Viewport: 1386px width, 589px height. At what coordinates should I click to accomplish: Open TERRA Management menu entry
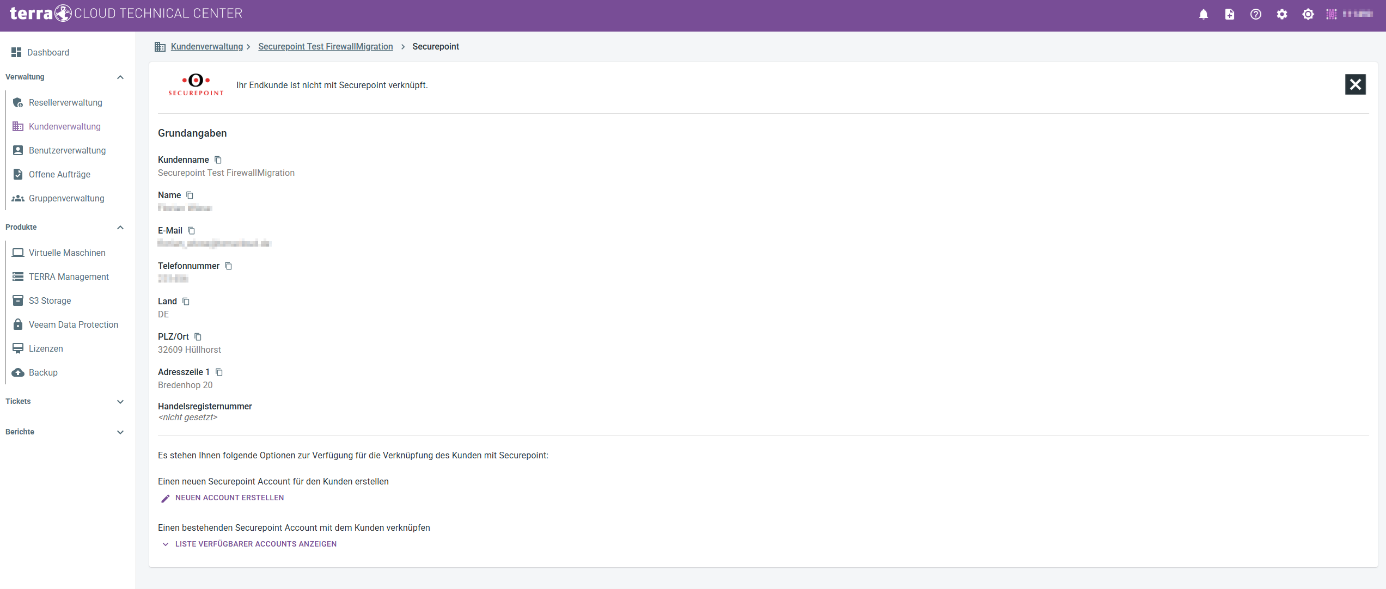(70, 277)
